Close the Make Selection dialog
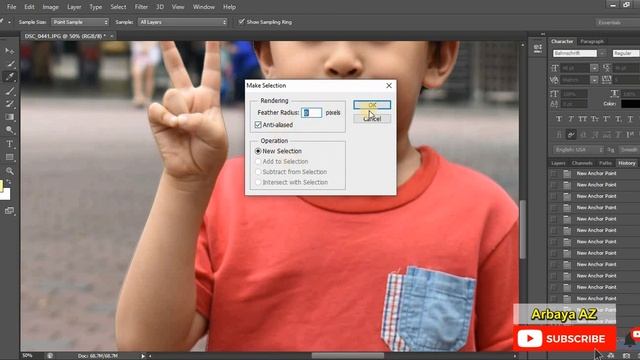 [x=389, y=85]
